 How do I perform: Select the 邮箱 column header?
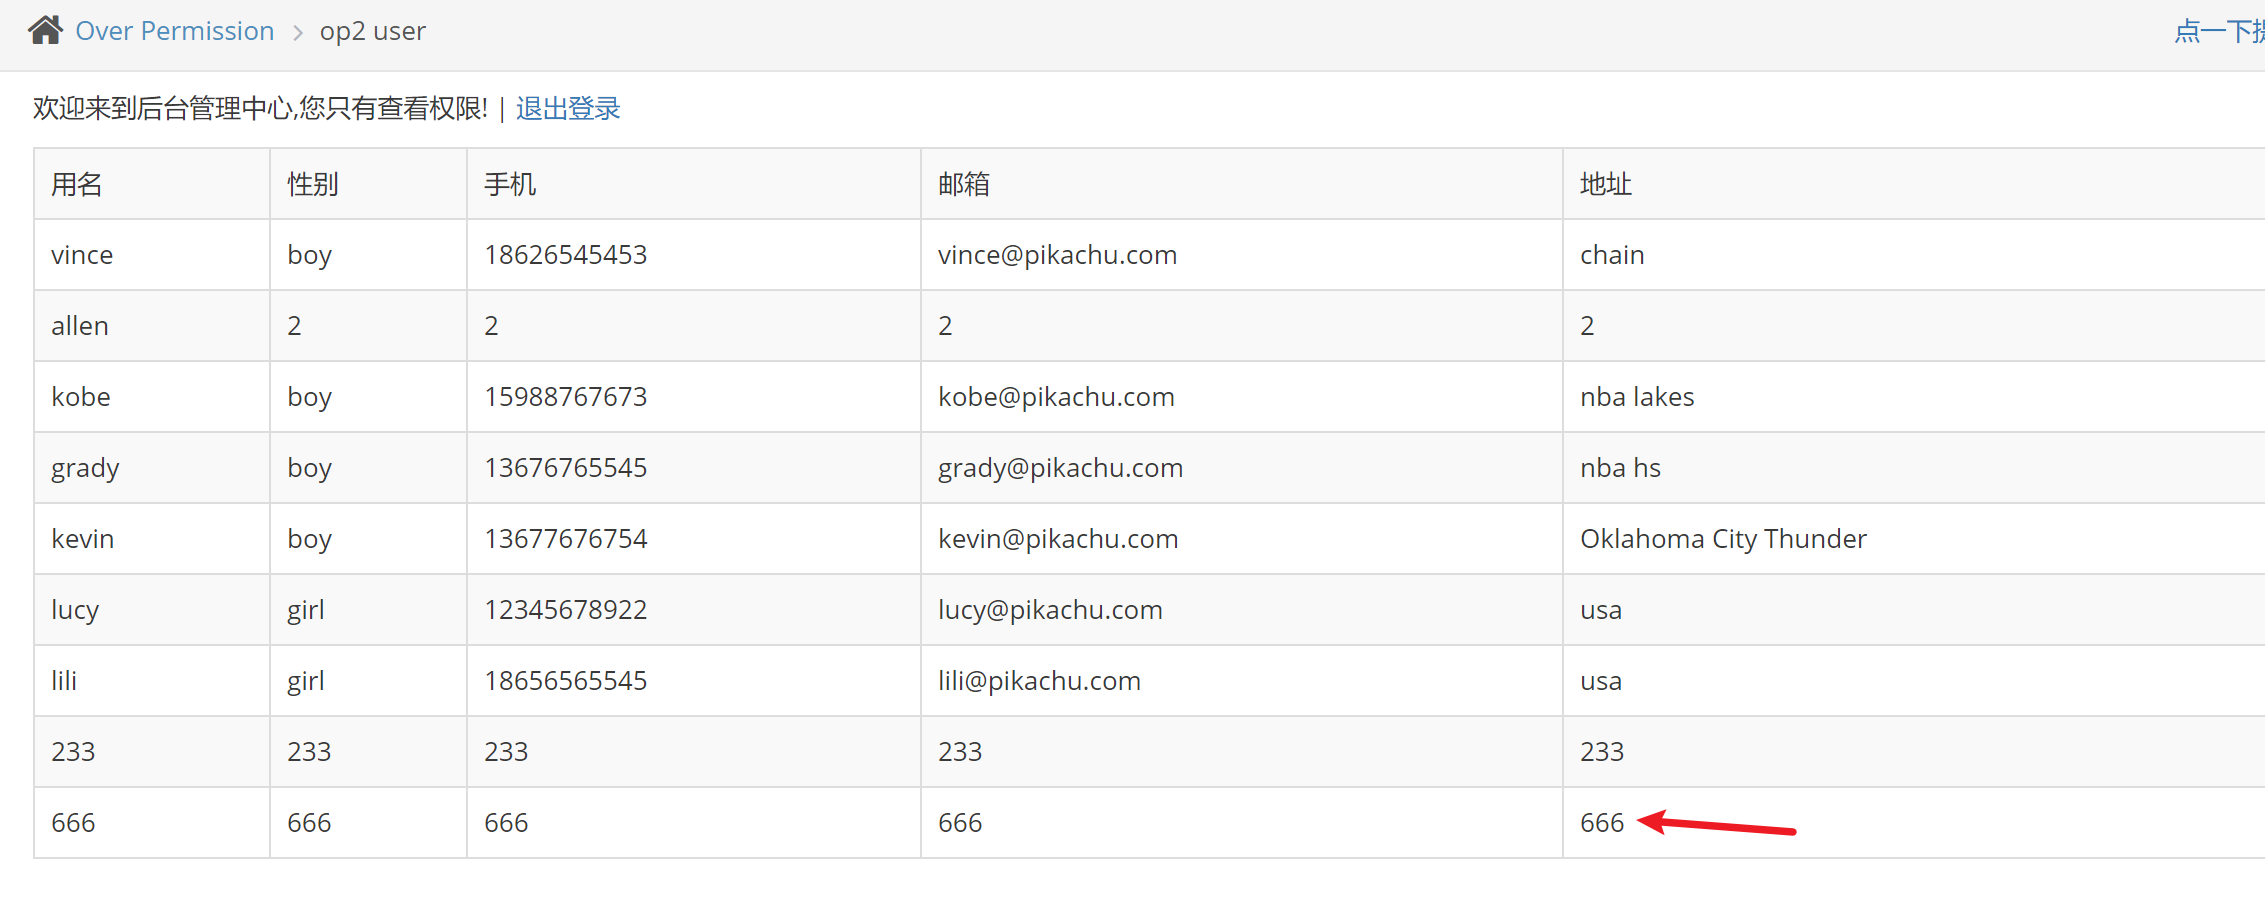pyautogui.click(x=963, y=184)
